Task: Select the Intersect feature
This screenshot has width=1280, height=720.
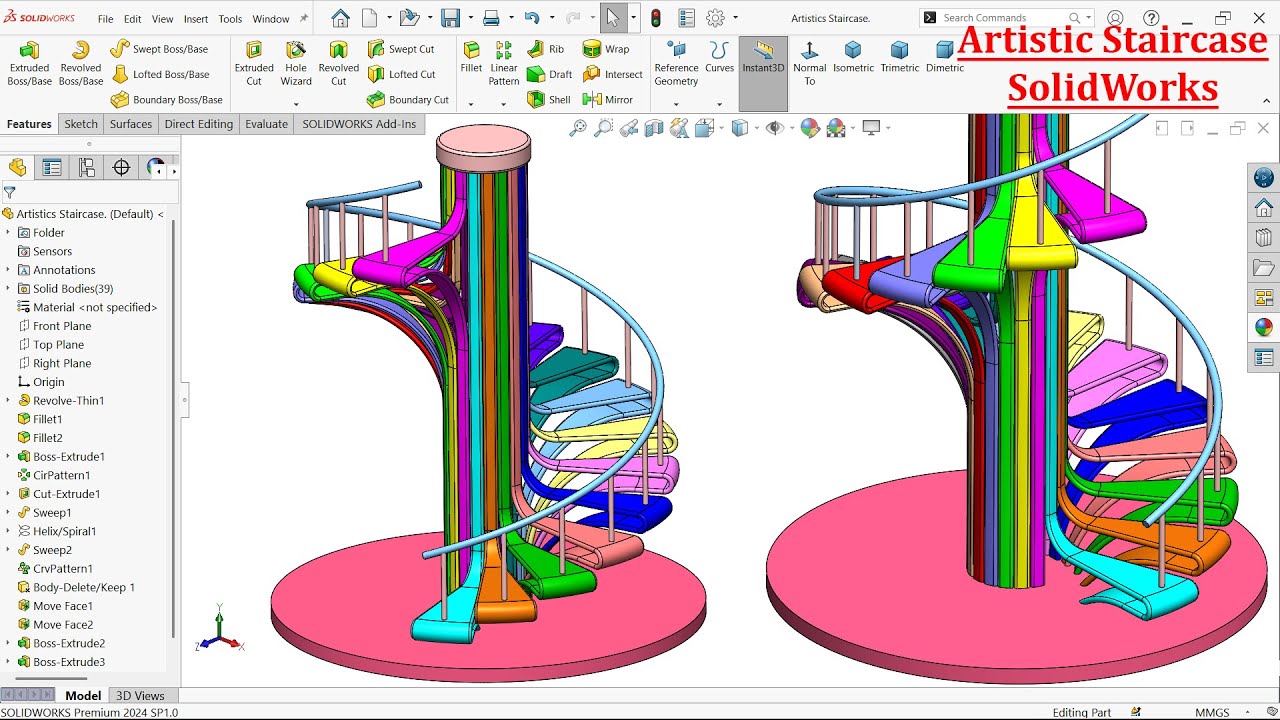Action: point(613,74)
